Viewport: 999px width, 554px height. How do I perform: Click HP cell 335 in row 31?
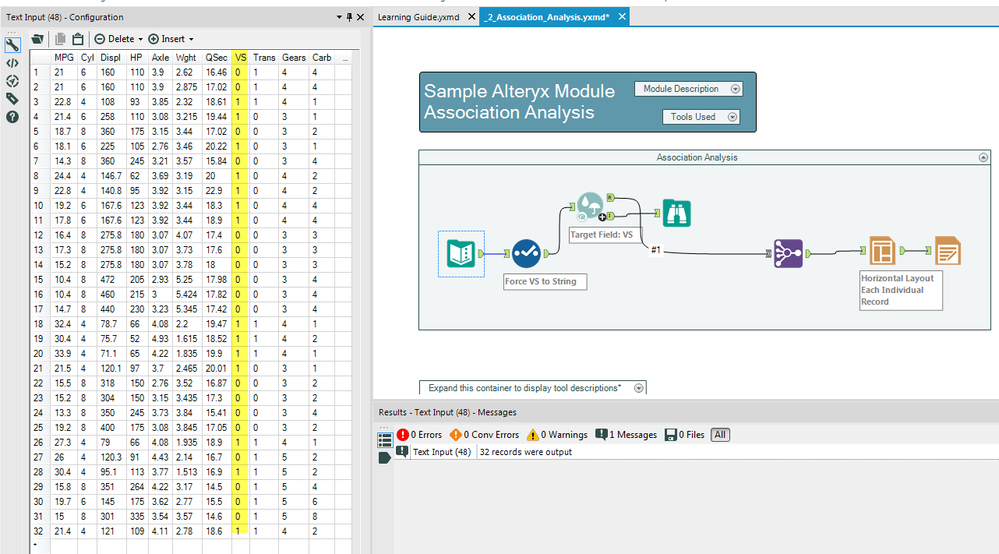click(x=137, y=516)
